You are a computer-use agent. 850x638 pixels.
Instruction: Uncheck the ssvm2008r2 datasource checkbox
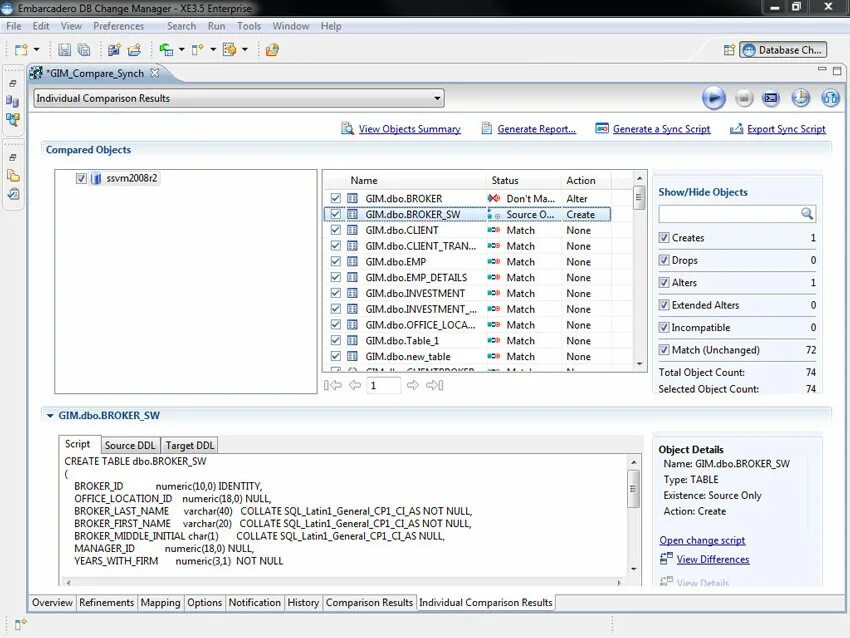coord(81,178)
